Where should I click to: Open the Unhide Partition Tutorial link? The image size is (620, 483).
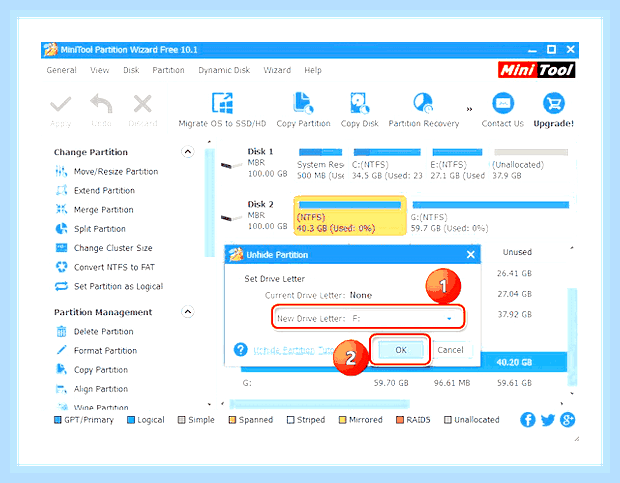pos(293,350)
